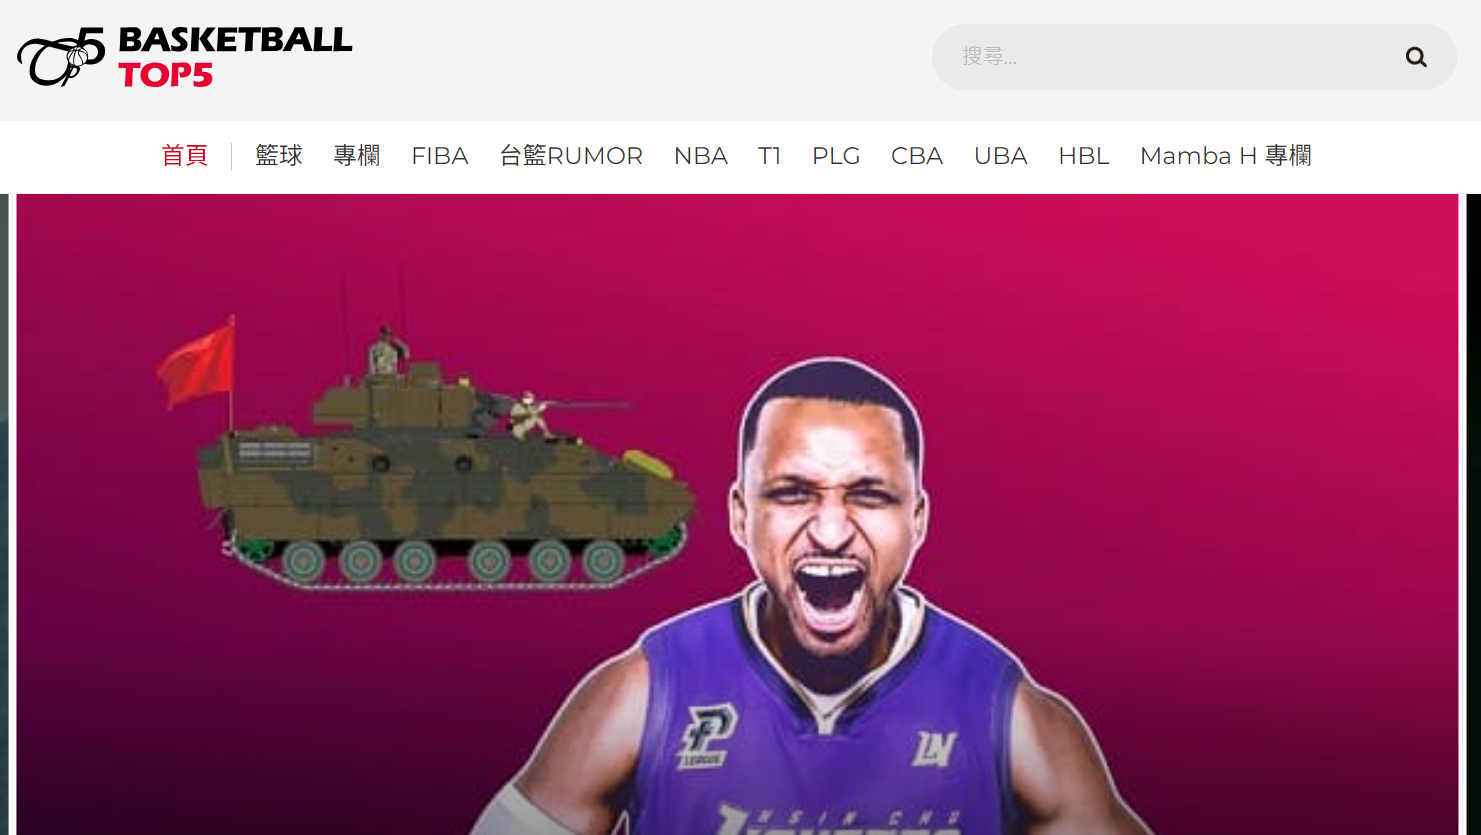Click the featured banner with screaming player

click(x=738, y=514)
